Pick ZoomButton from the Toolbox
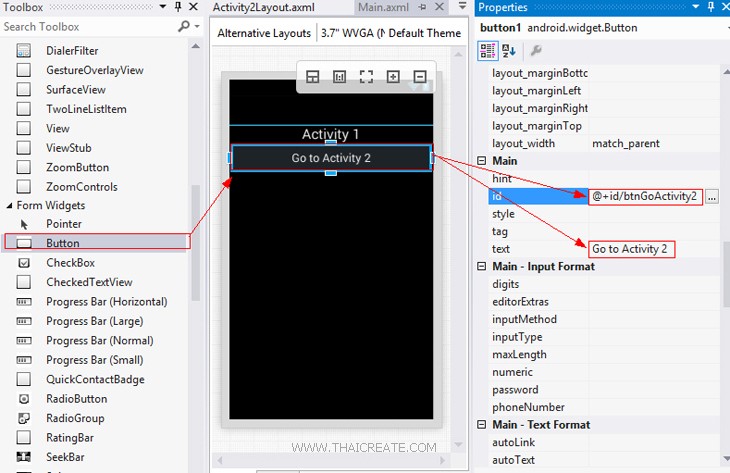730x473 pixels. [x=77, y=168]
